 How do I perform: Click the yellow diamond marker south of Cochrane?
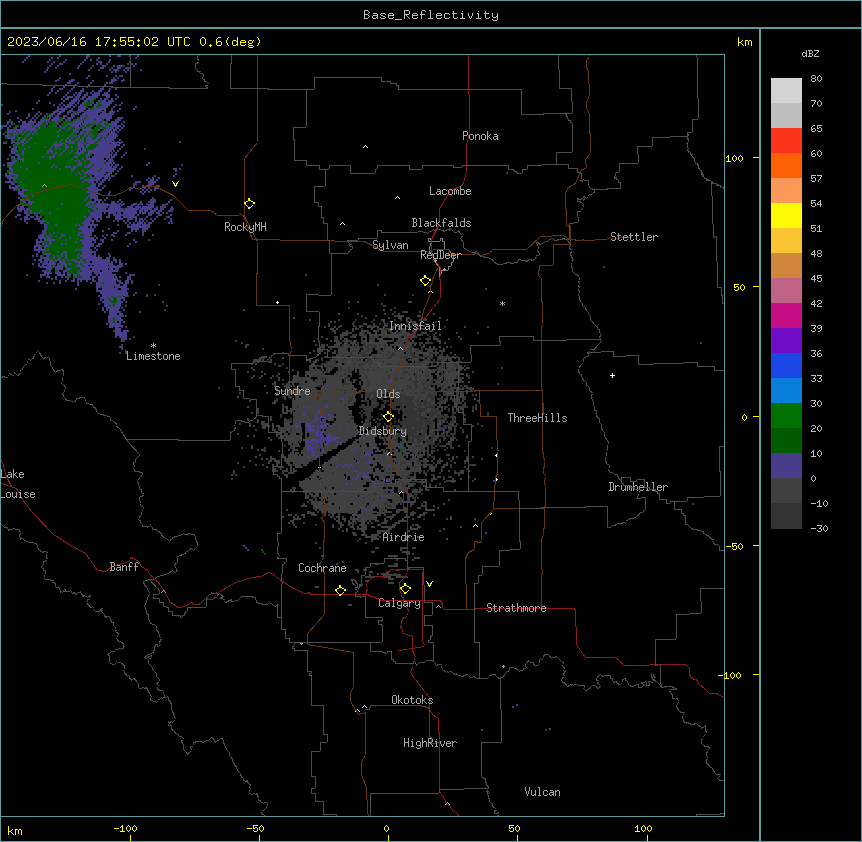[340, 590]
